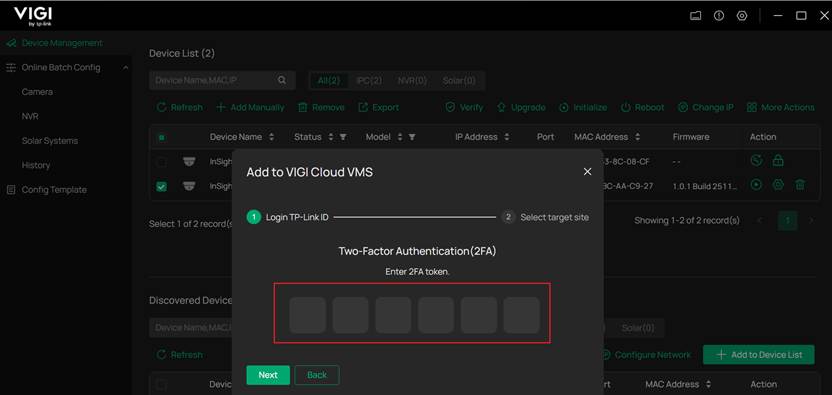Click Change IP in the toolbar
This screenshot has width=832, height=395.
point(706,107)
